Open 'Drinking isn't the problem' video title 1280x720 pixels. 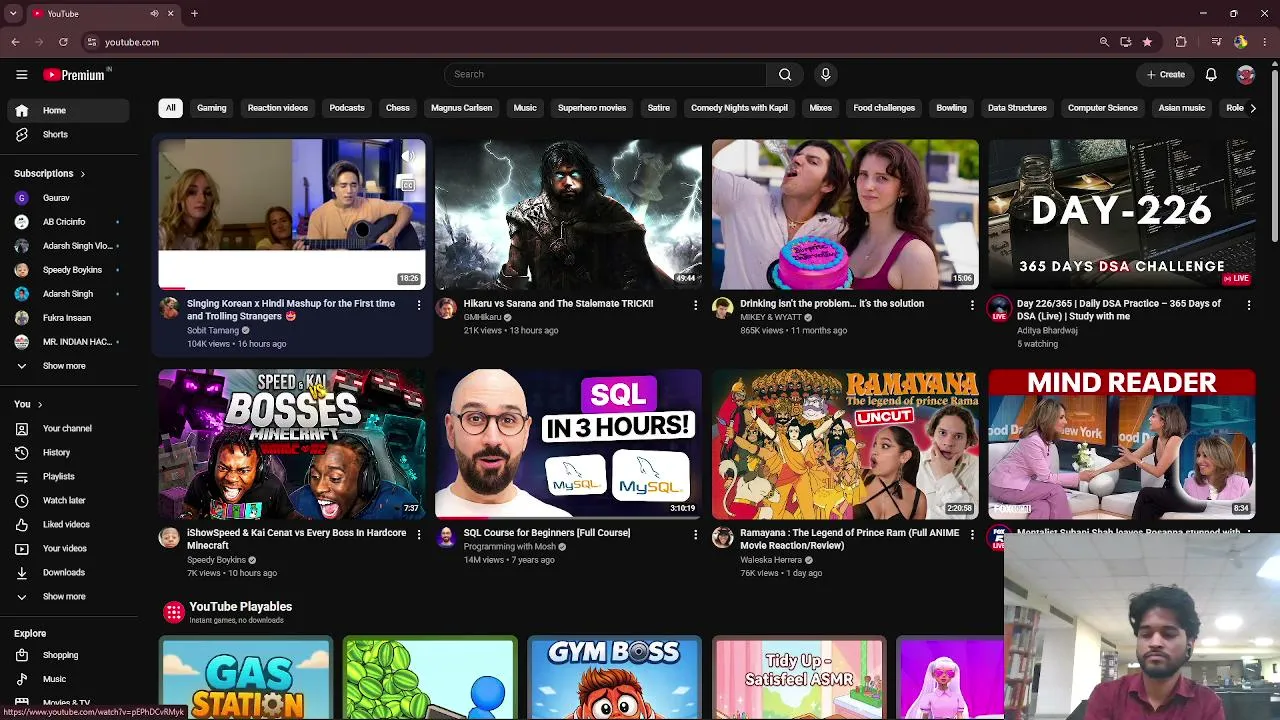click(832, 303)
